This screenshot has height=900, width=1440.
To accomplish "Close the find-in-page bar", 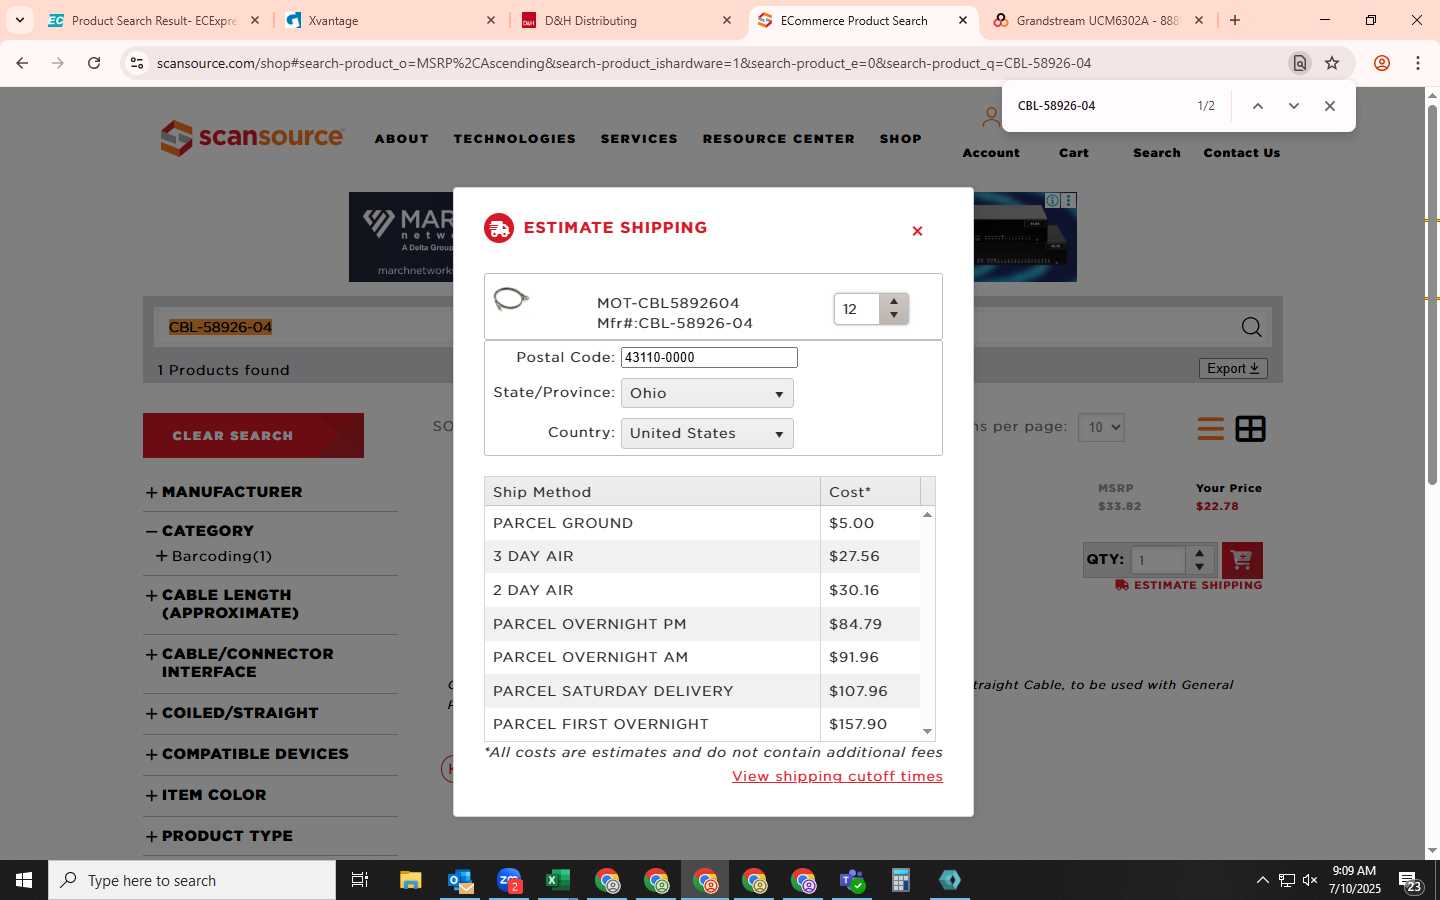I will point(1330,106).
